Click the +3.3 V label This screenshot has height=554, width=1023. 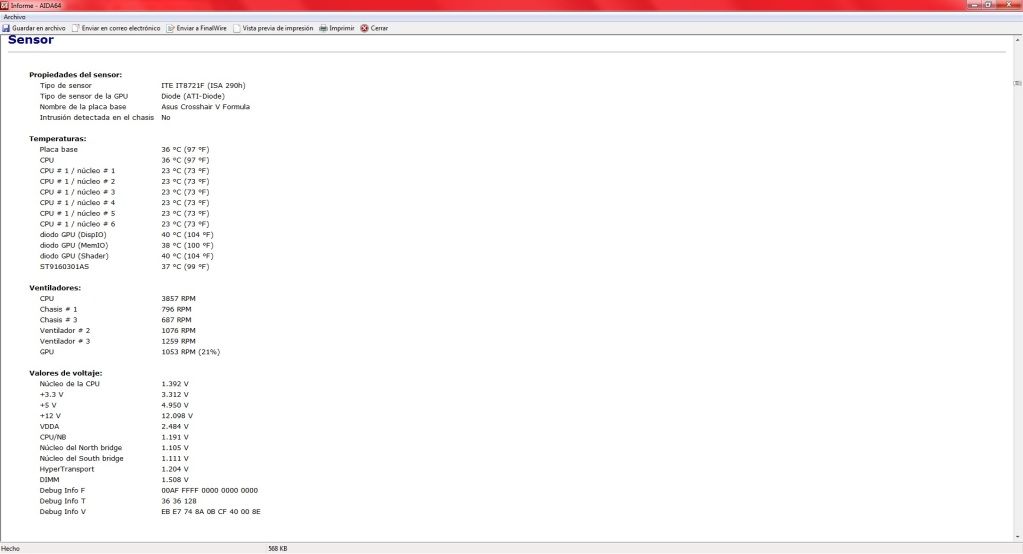pos(52,395)
